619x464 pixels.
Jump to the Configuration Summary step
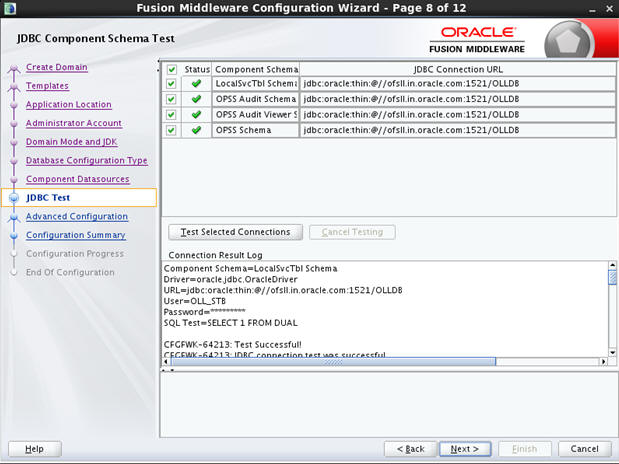point(76,235)
